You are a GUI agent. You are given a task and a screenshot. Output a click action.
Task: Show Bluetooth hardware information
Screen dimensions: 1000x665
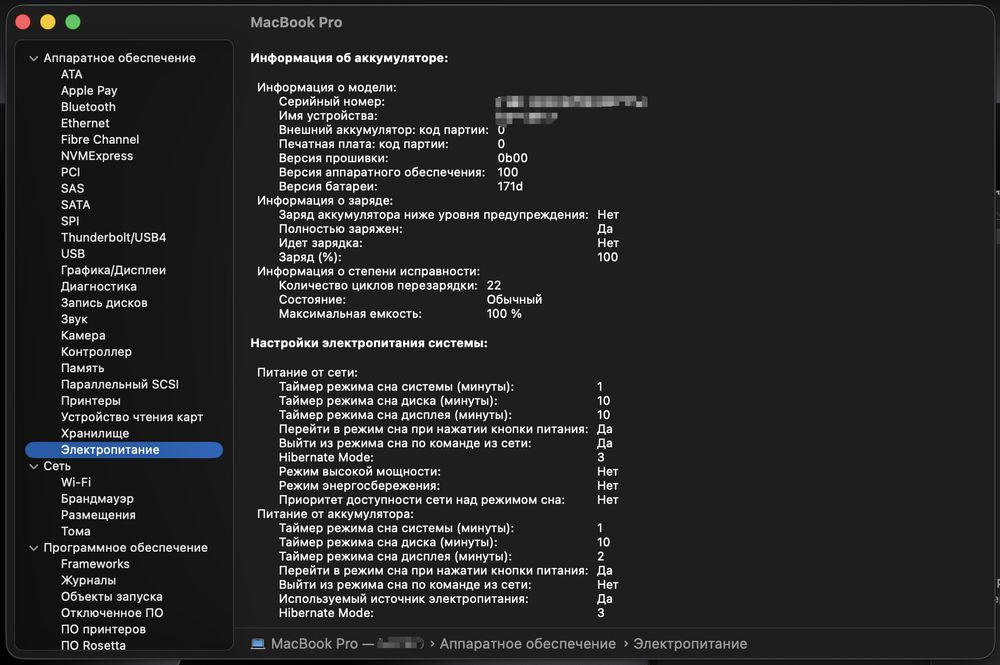click(x=88, y=106)
